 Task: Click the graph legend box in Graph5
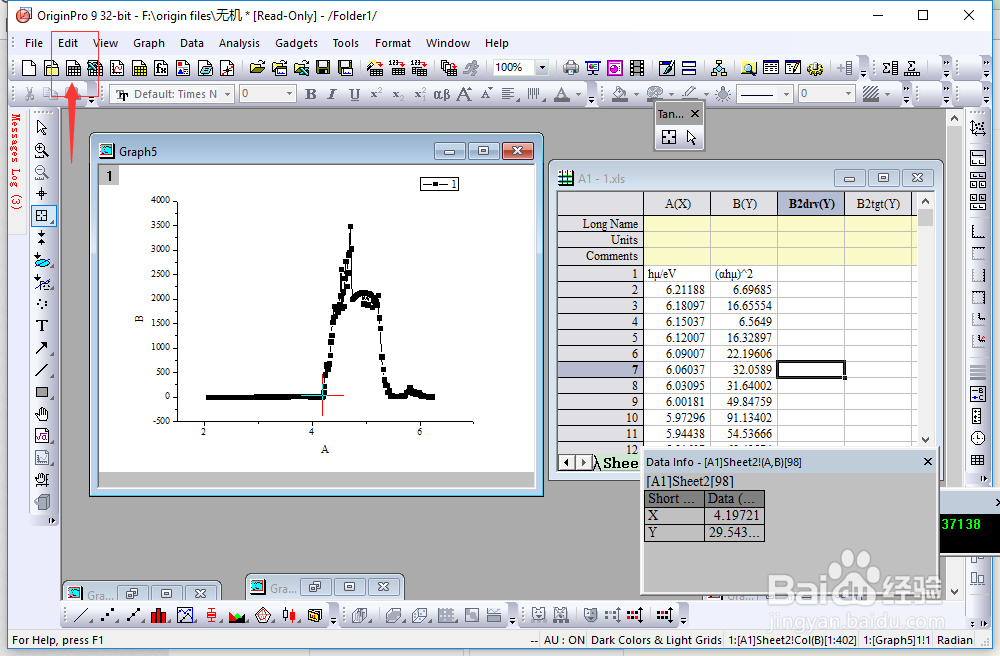coord(439,184)
